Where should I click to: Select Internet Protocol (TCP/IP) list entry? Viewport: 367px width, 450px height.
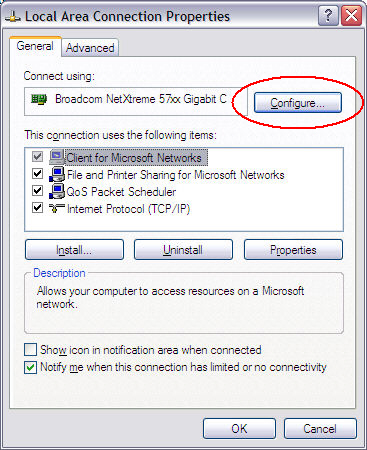click(128, 209)
